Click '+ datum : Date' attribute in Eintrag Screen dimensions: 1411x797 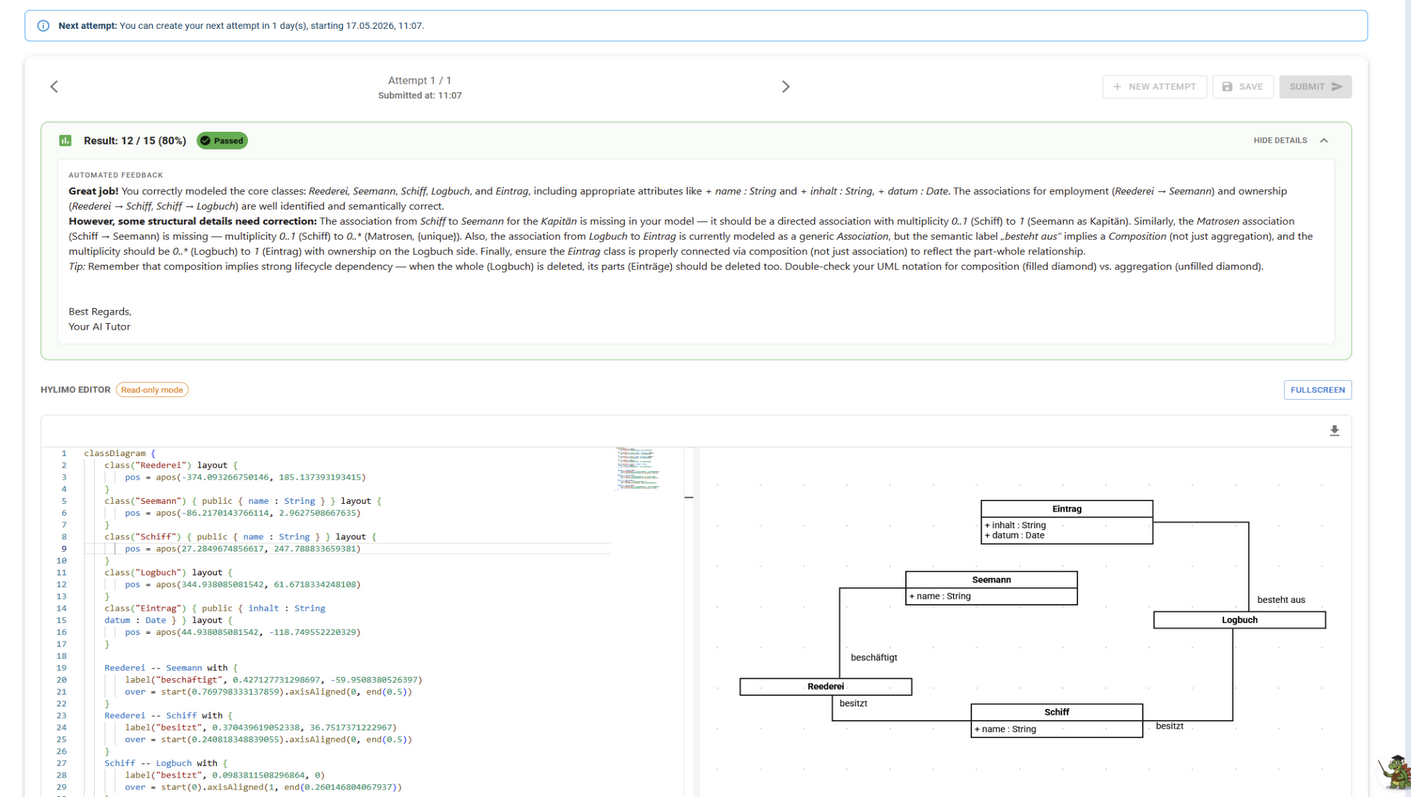[x=1014, y=535]
